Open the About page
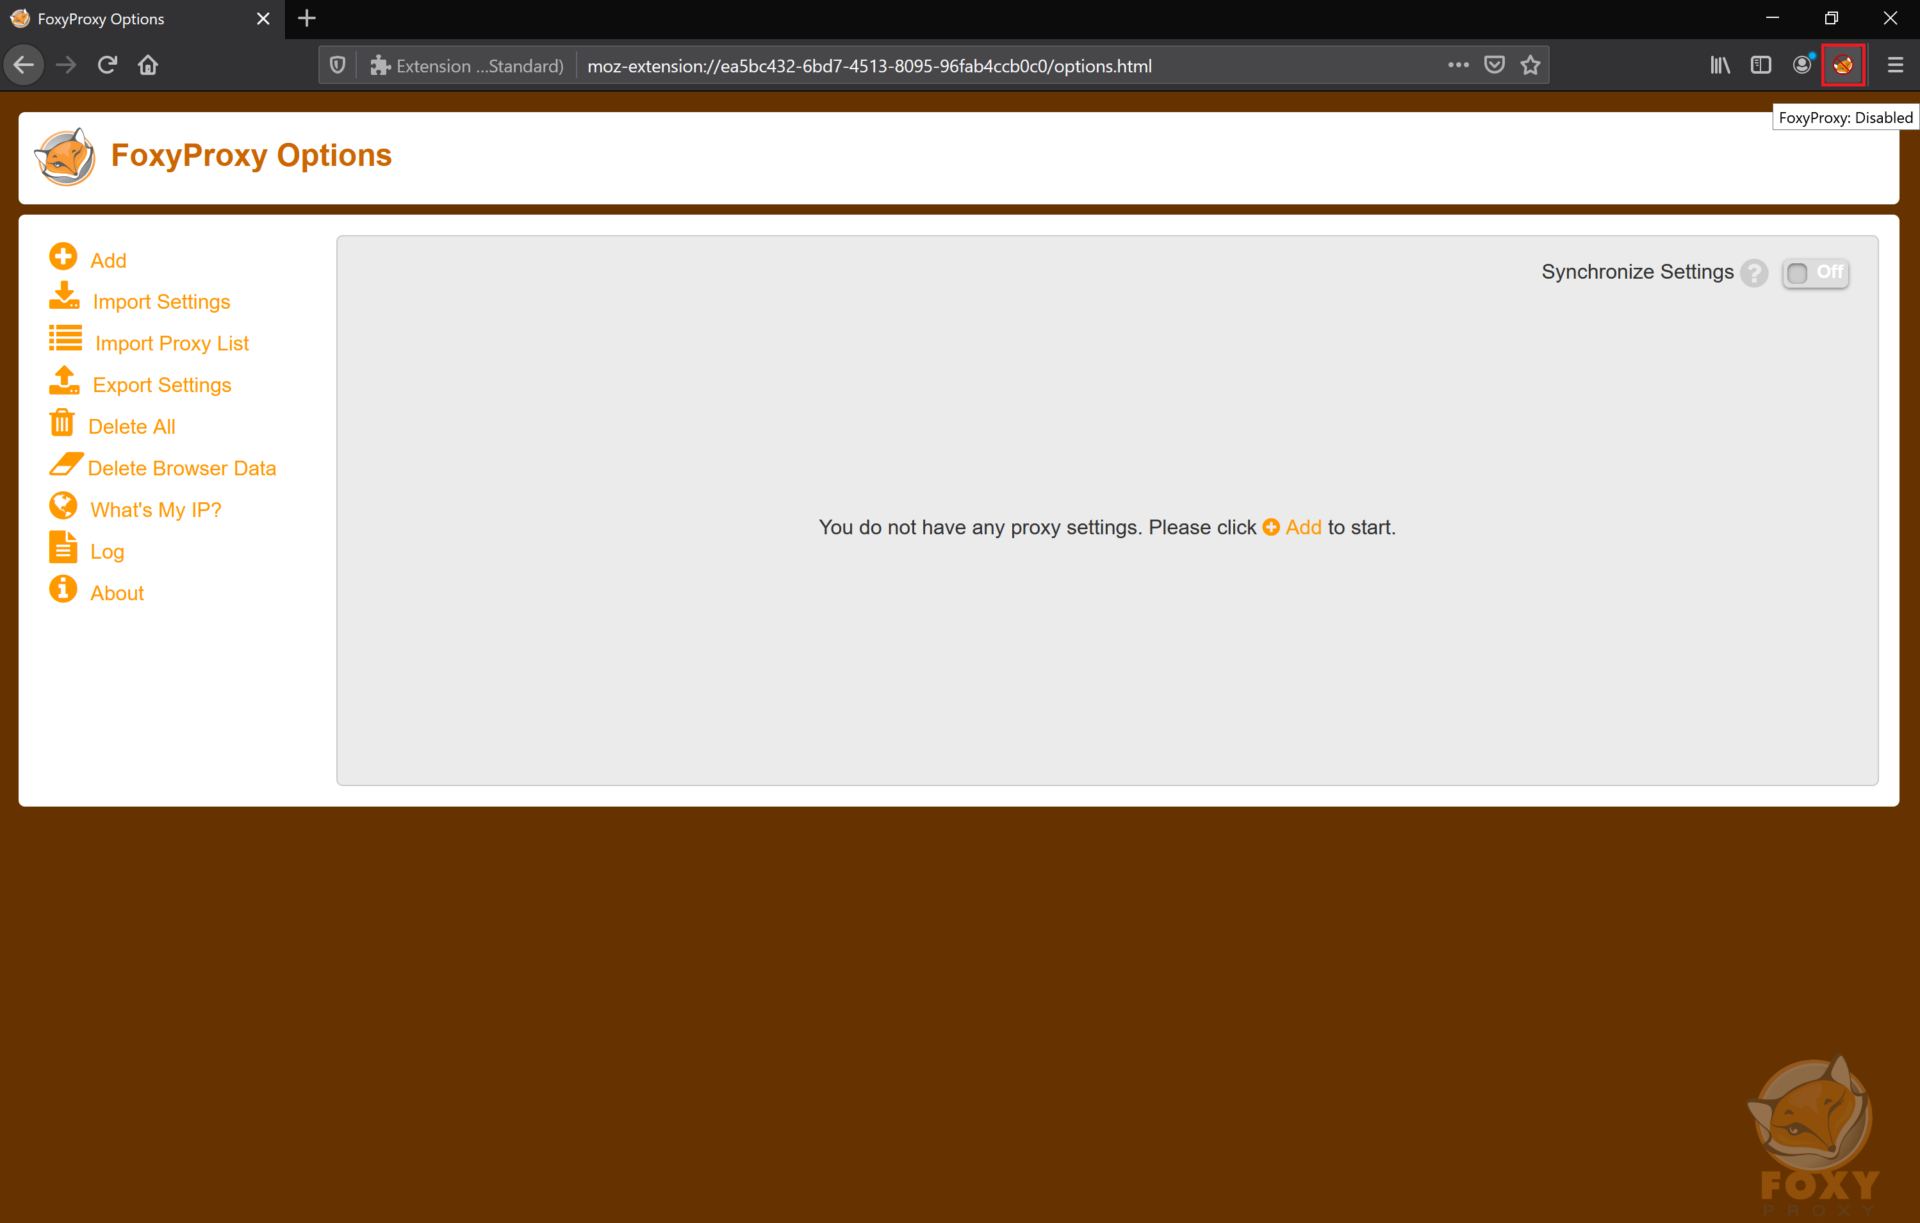 [117, 592]
